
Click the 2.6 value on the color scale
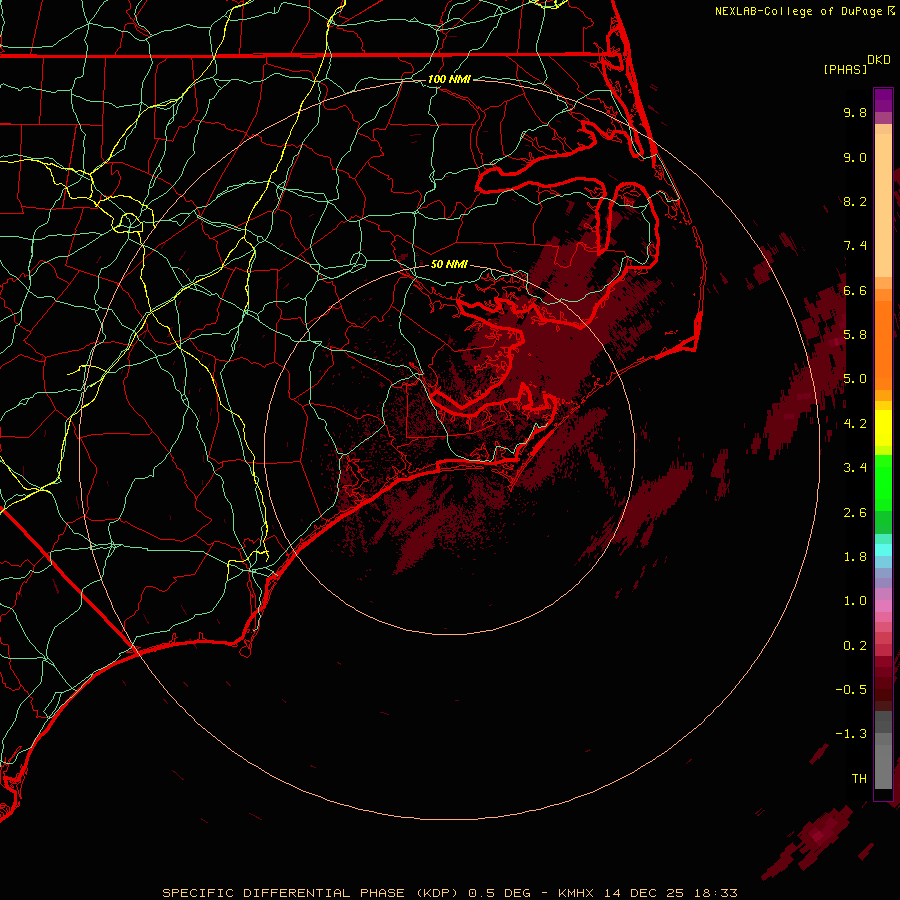pos(855,513)
